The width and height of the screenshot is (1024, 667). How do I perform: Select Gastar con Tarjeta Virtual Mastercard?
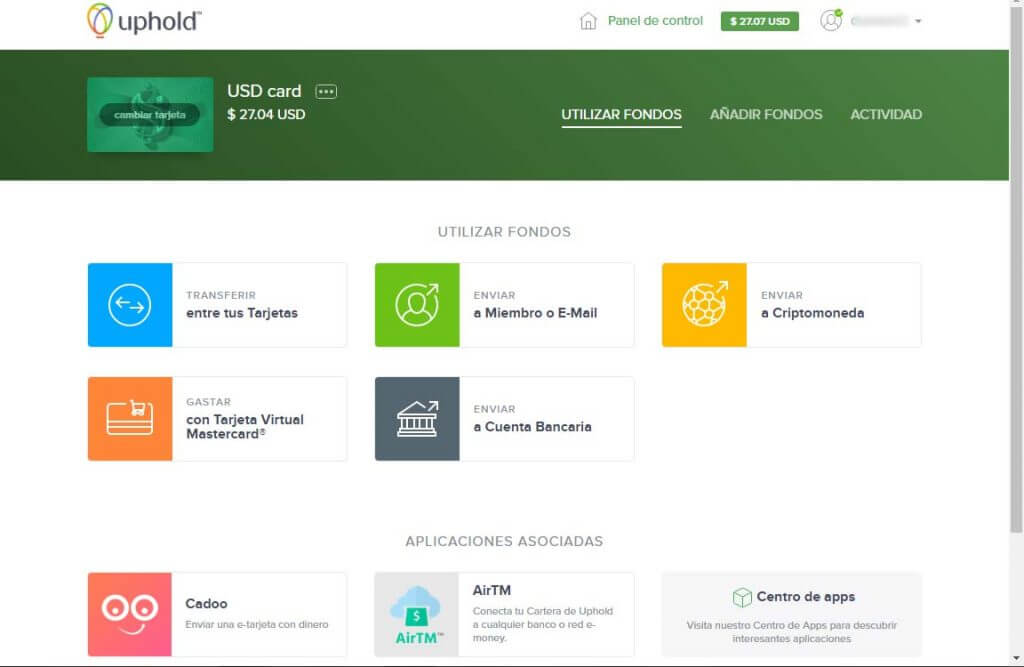(x=217, y=419)
